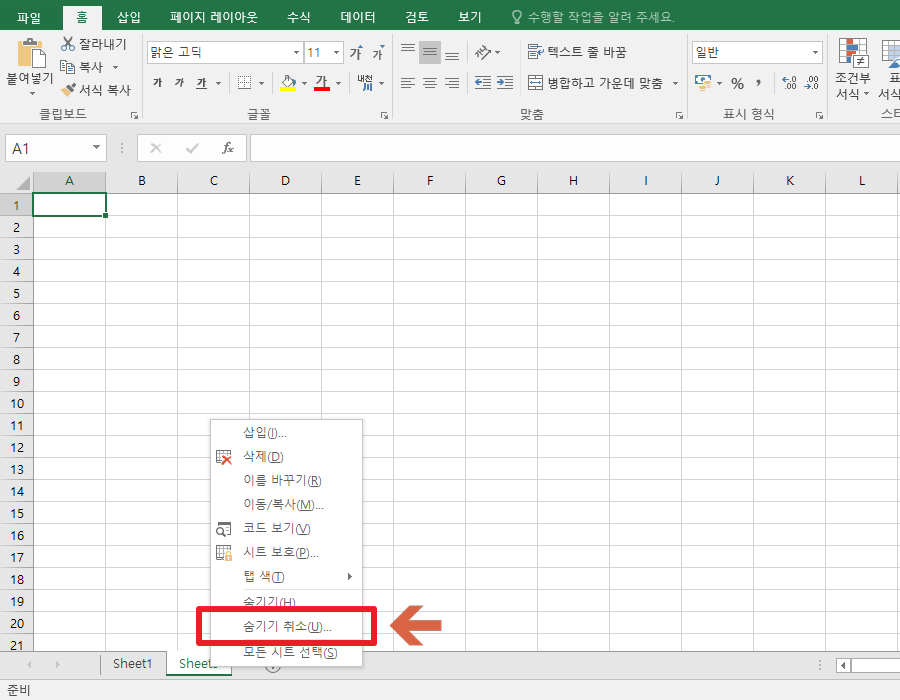Apply cell borders icon
This screenshot has height=700, width=900.
[245, 83]
